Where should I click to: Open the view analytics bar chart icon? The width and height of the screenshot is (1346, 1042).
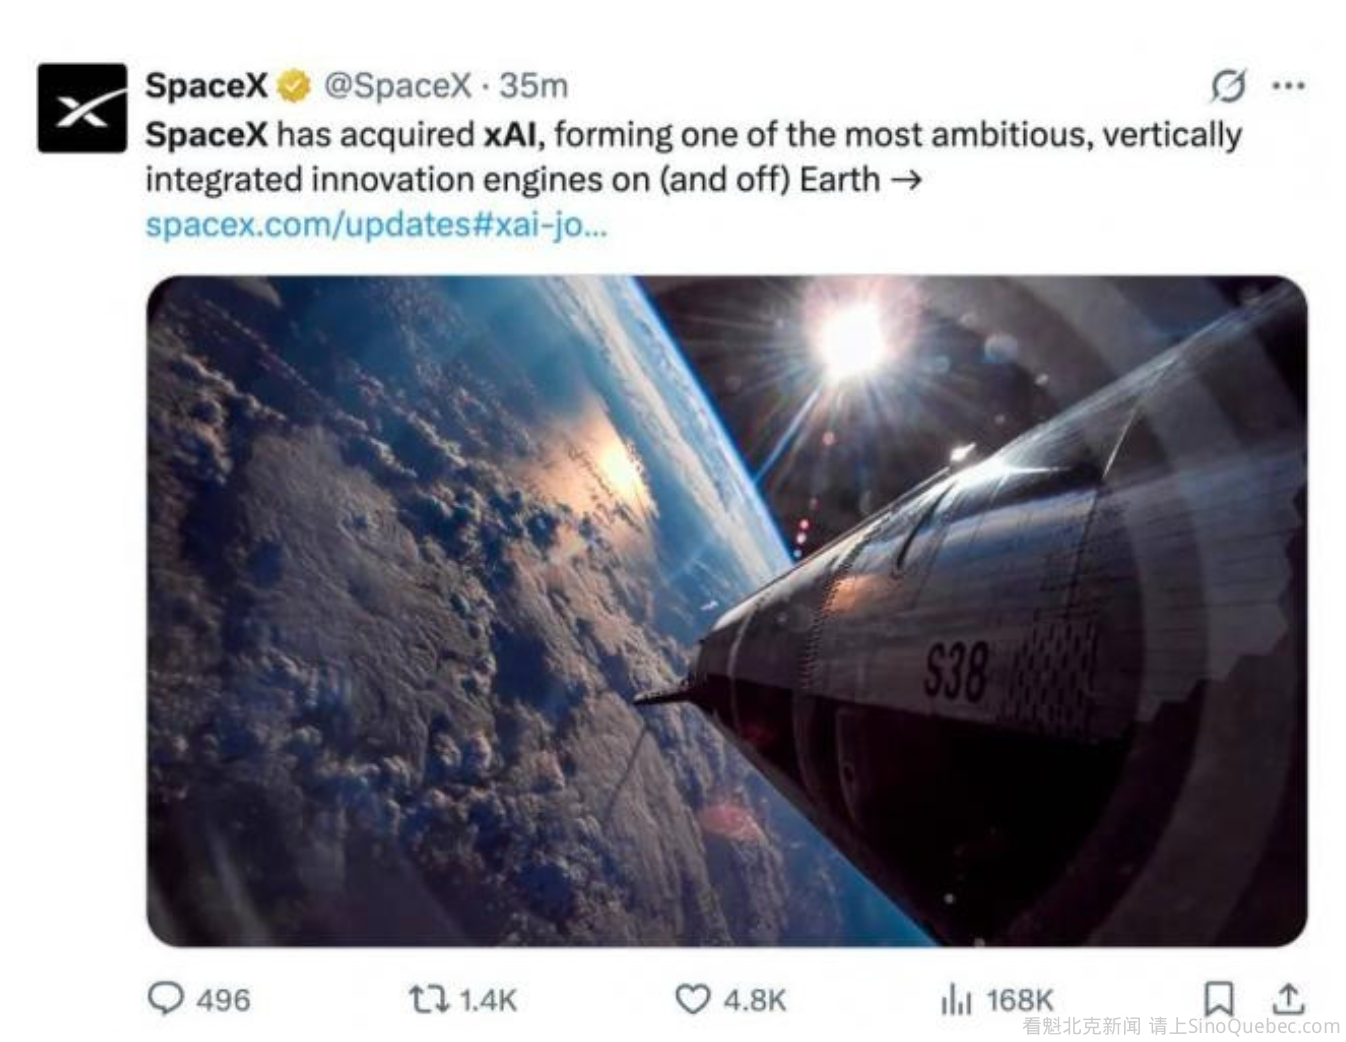click(x=956, y=998)
